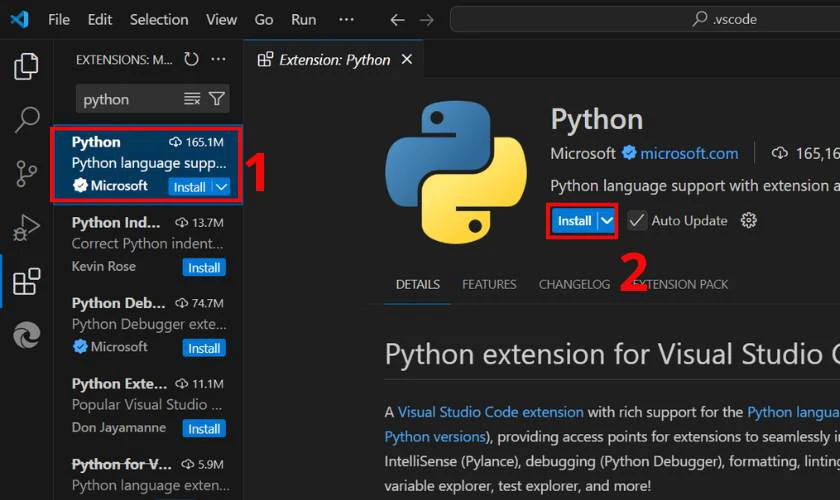This screenshot has height=500, width=840.
Task: Install Python Indent by Kevin Rose
Action: [x=204, y=267]
